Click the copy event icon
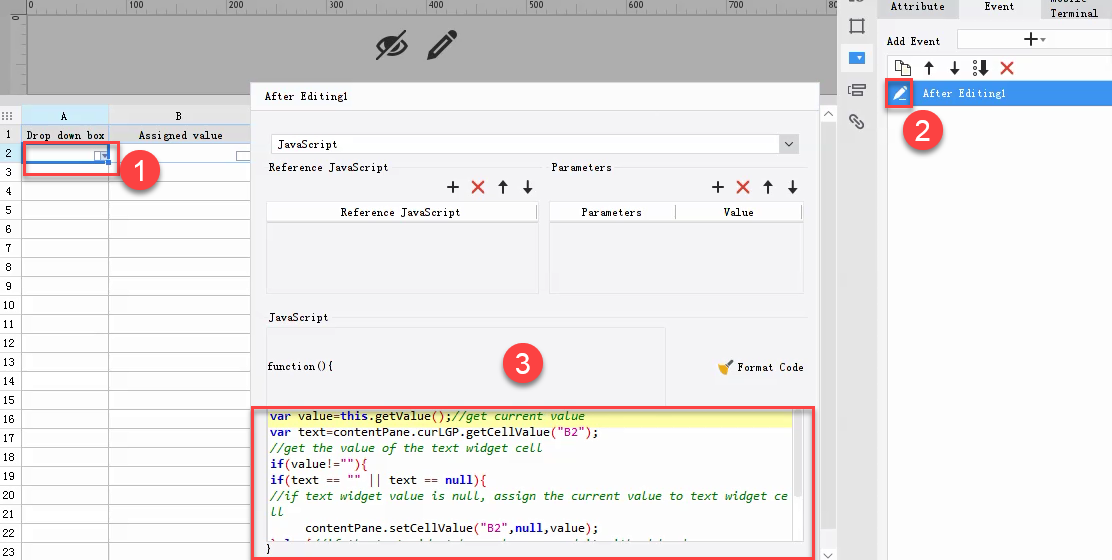Screen dimensions: 1112x560 [x=902, y=68]
